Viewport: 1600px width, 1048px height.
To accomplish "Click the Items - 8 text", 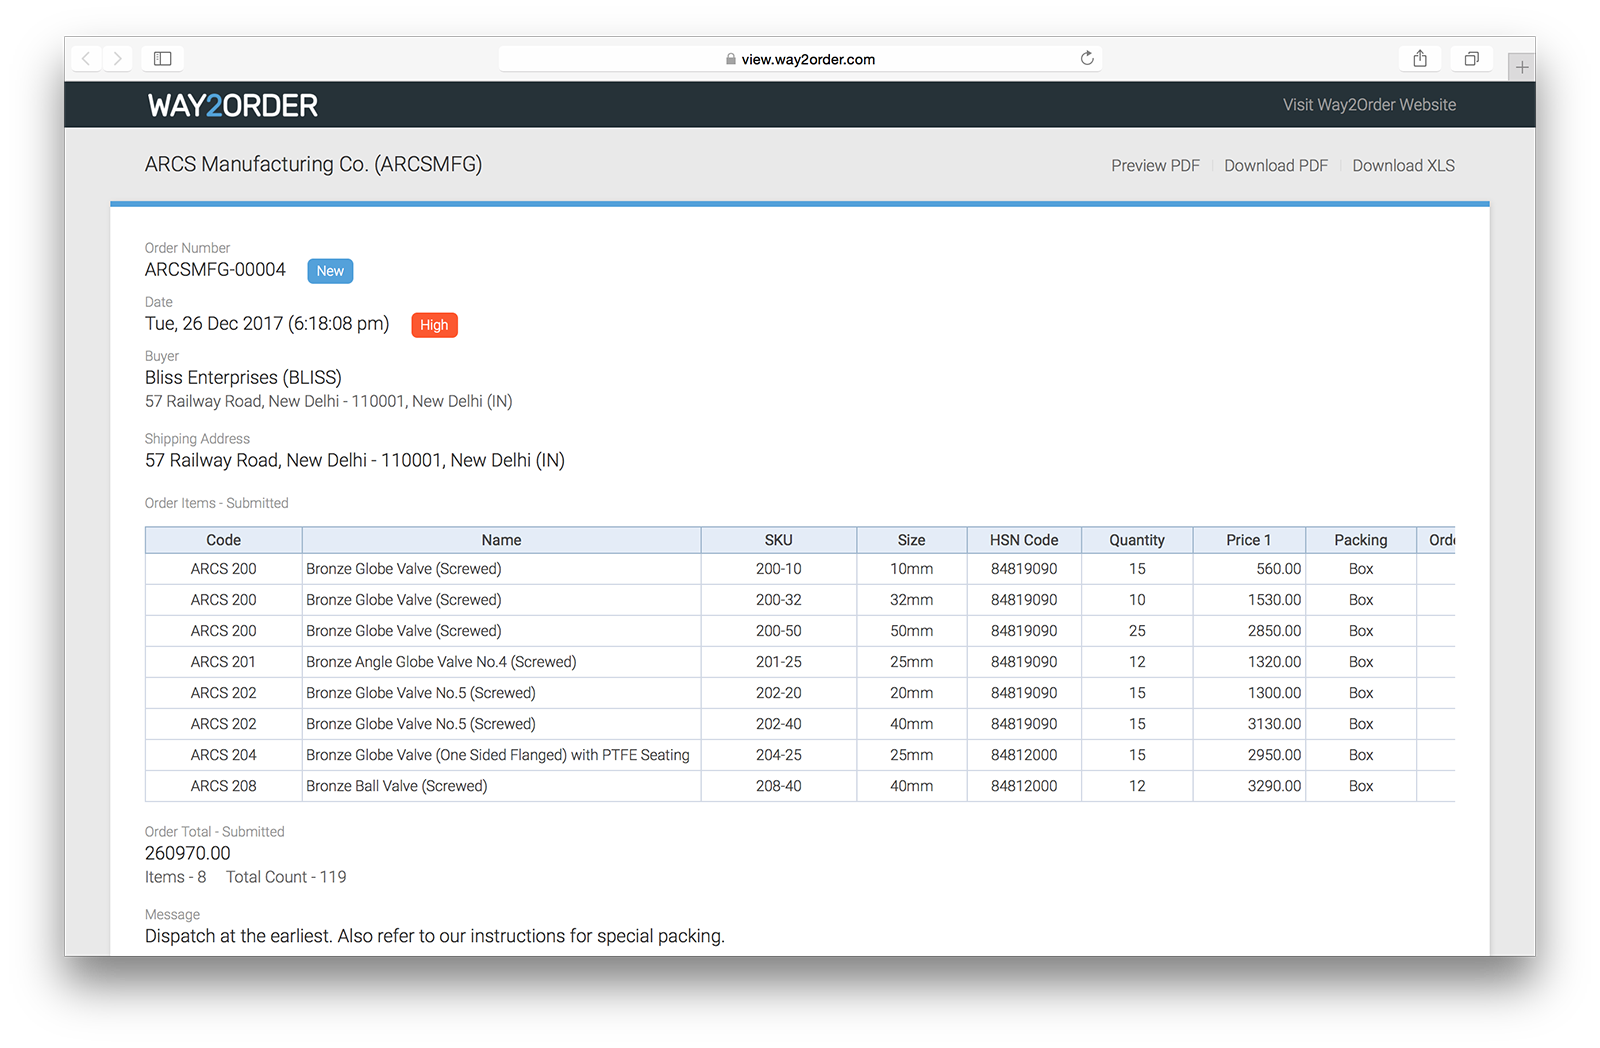I will click(x=175, y=877).
